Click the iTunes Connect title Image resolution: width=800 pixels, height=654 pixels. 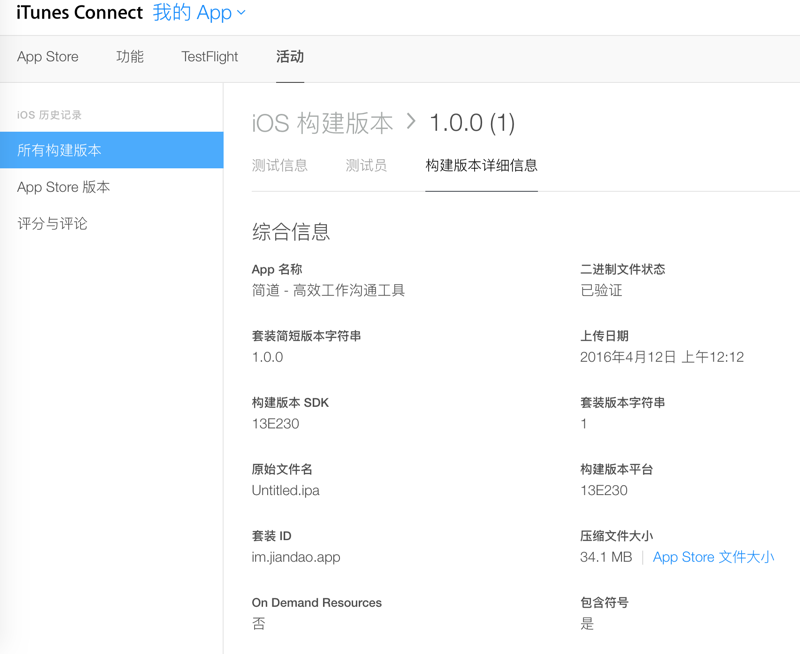tap(80, 12)
